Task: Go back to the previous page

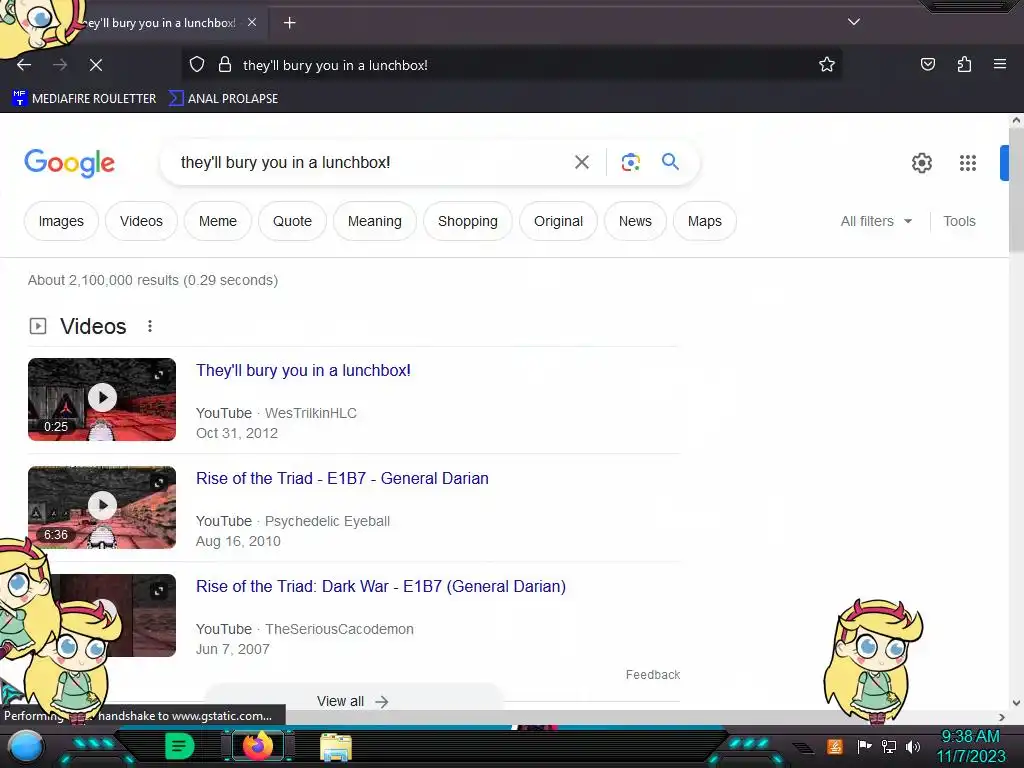Action: point(24,65)
